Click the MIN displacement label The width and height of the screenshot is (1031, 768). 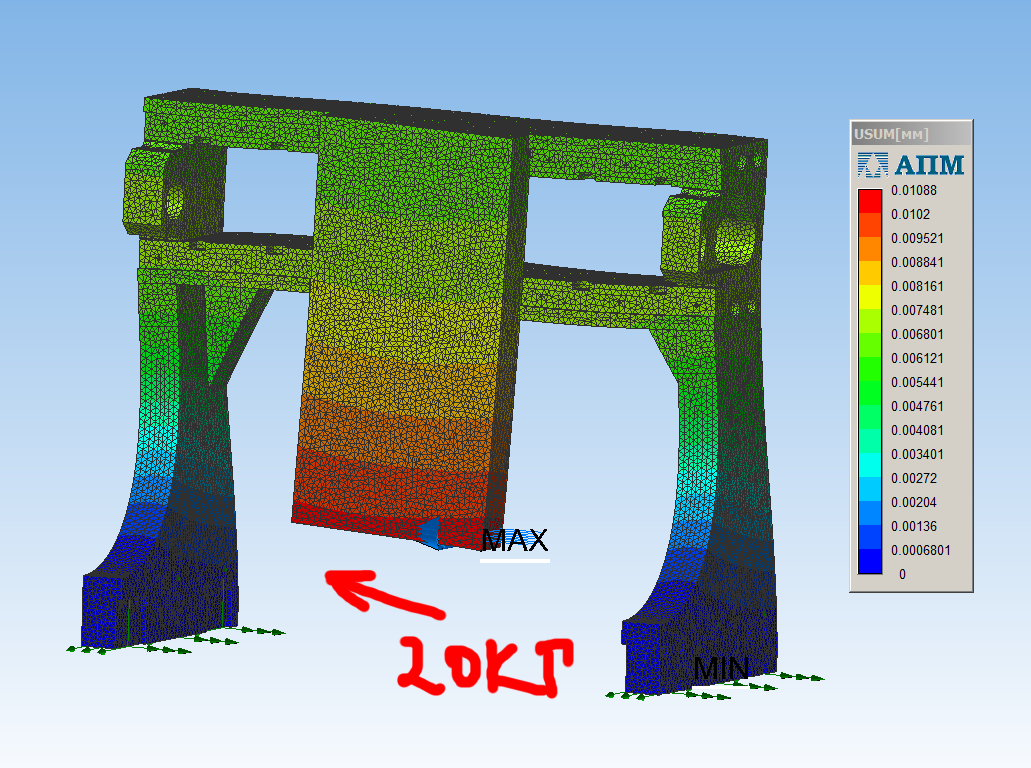pyautogui.click(x=721, y=669)
